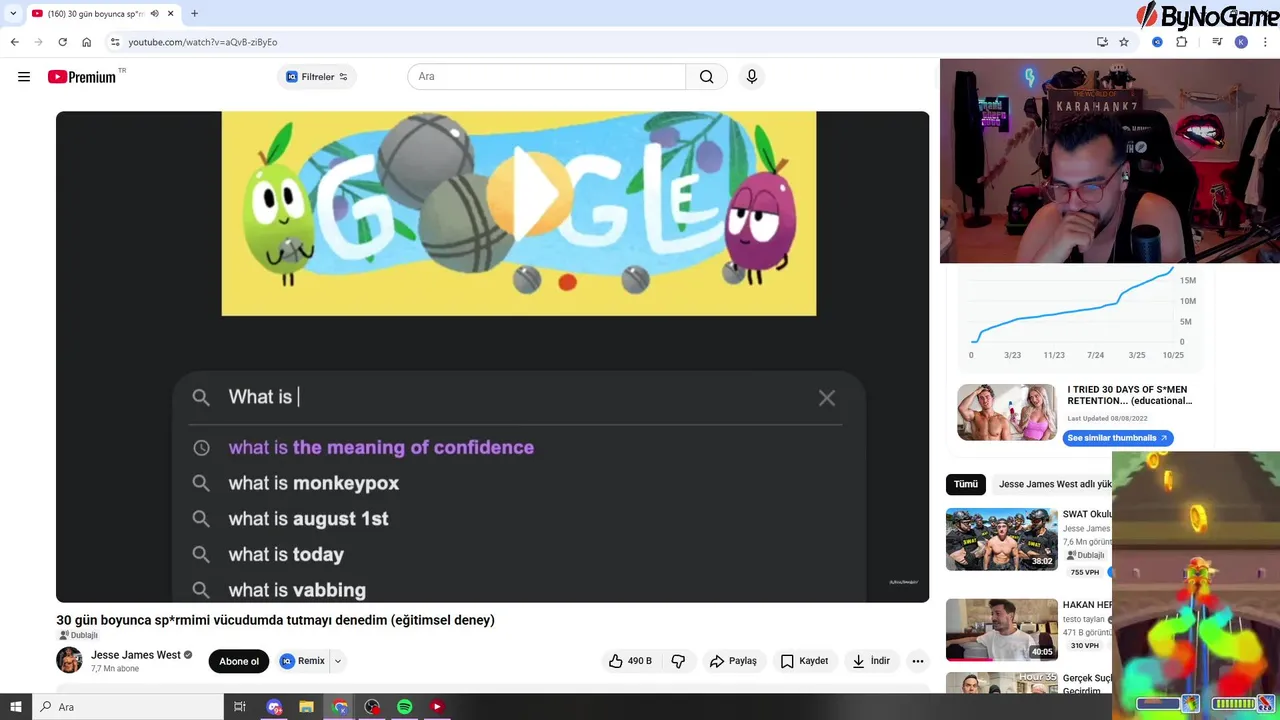Open Task View on the taskbar

click(x=240, y=707)
